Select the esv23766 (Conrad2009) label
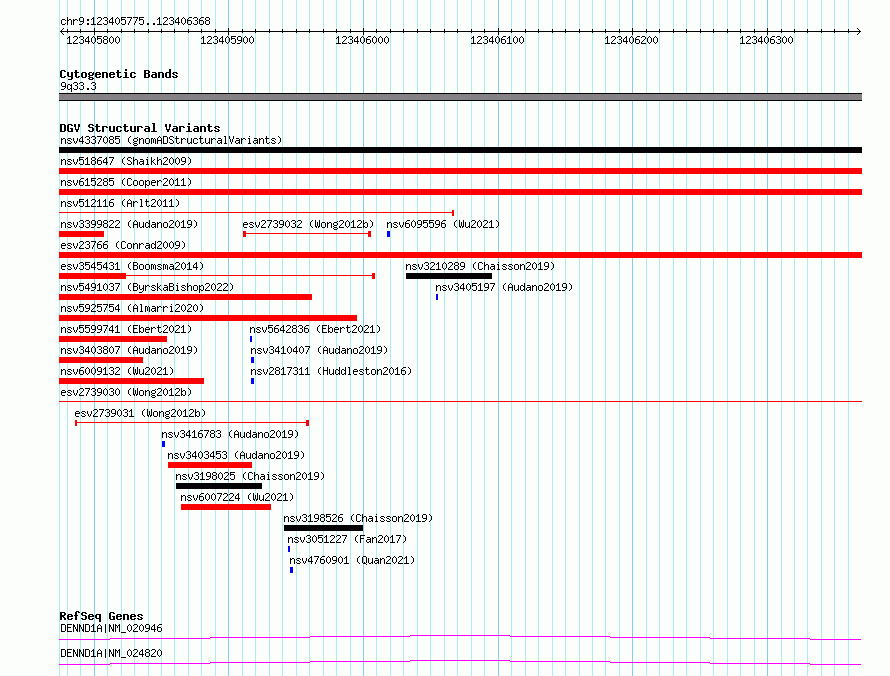Viewport: 890px width, 676px height. 123,245
